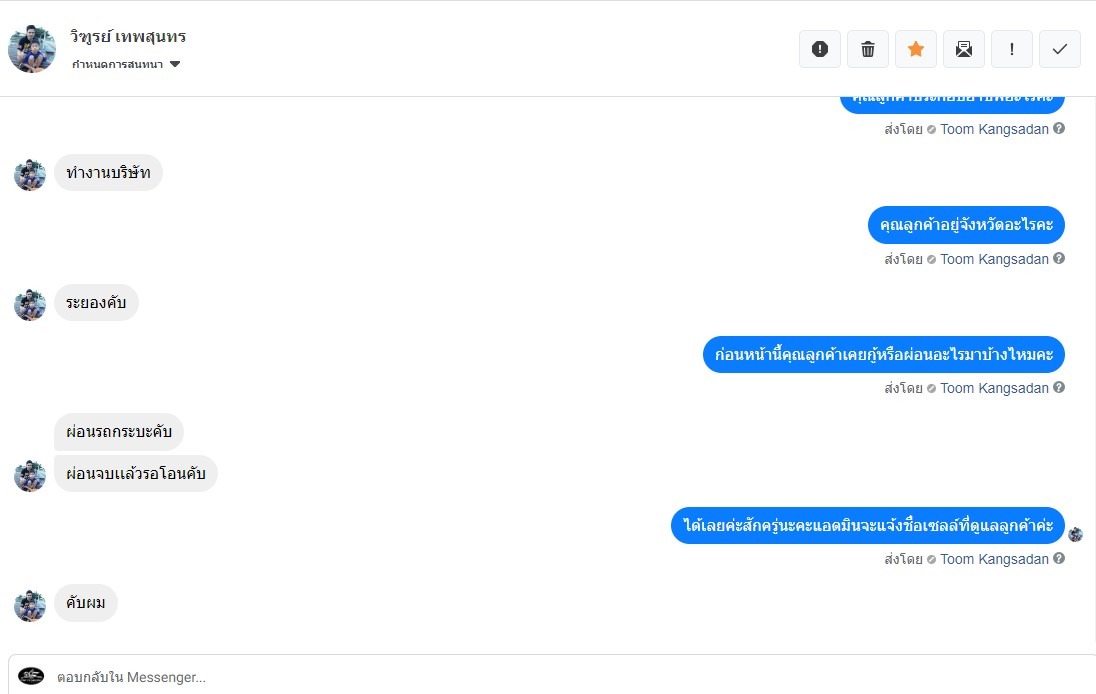
Task: Toggle the orange star on this conversation
Action: [916, 49]
